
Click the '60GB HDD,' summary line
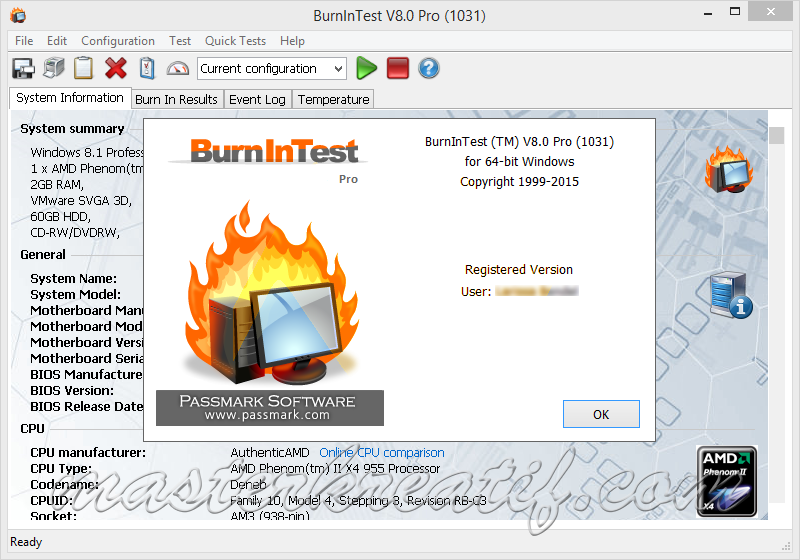tap(61, 217)
